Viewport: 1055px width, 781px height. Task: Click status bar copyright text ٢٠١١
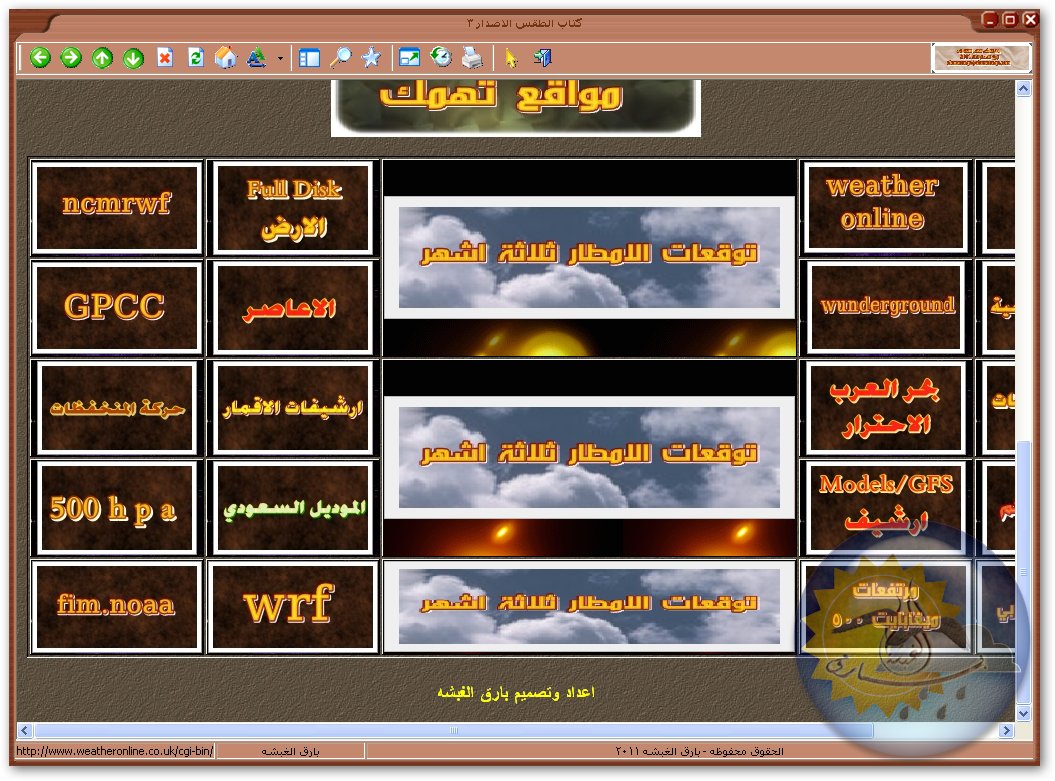click(x=699, y=751)
